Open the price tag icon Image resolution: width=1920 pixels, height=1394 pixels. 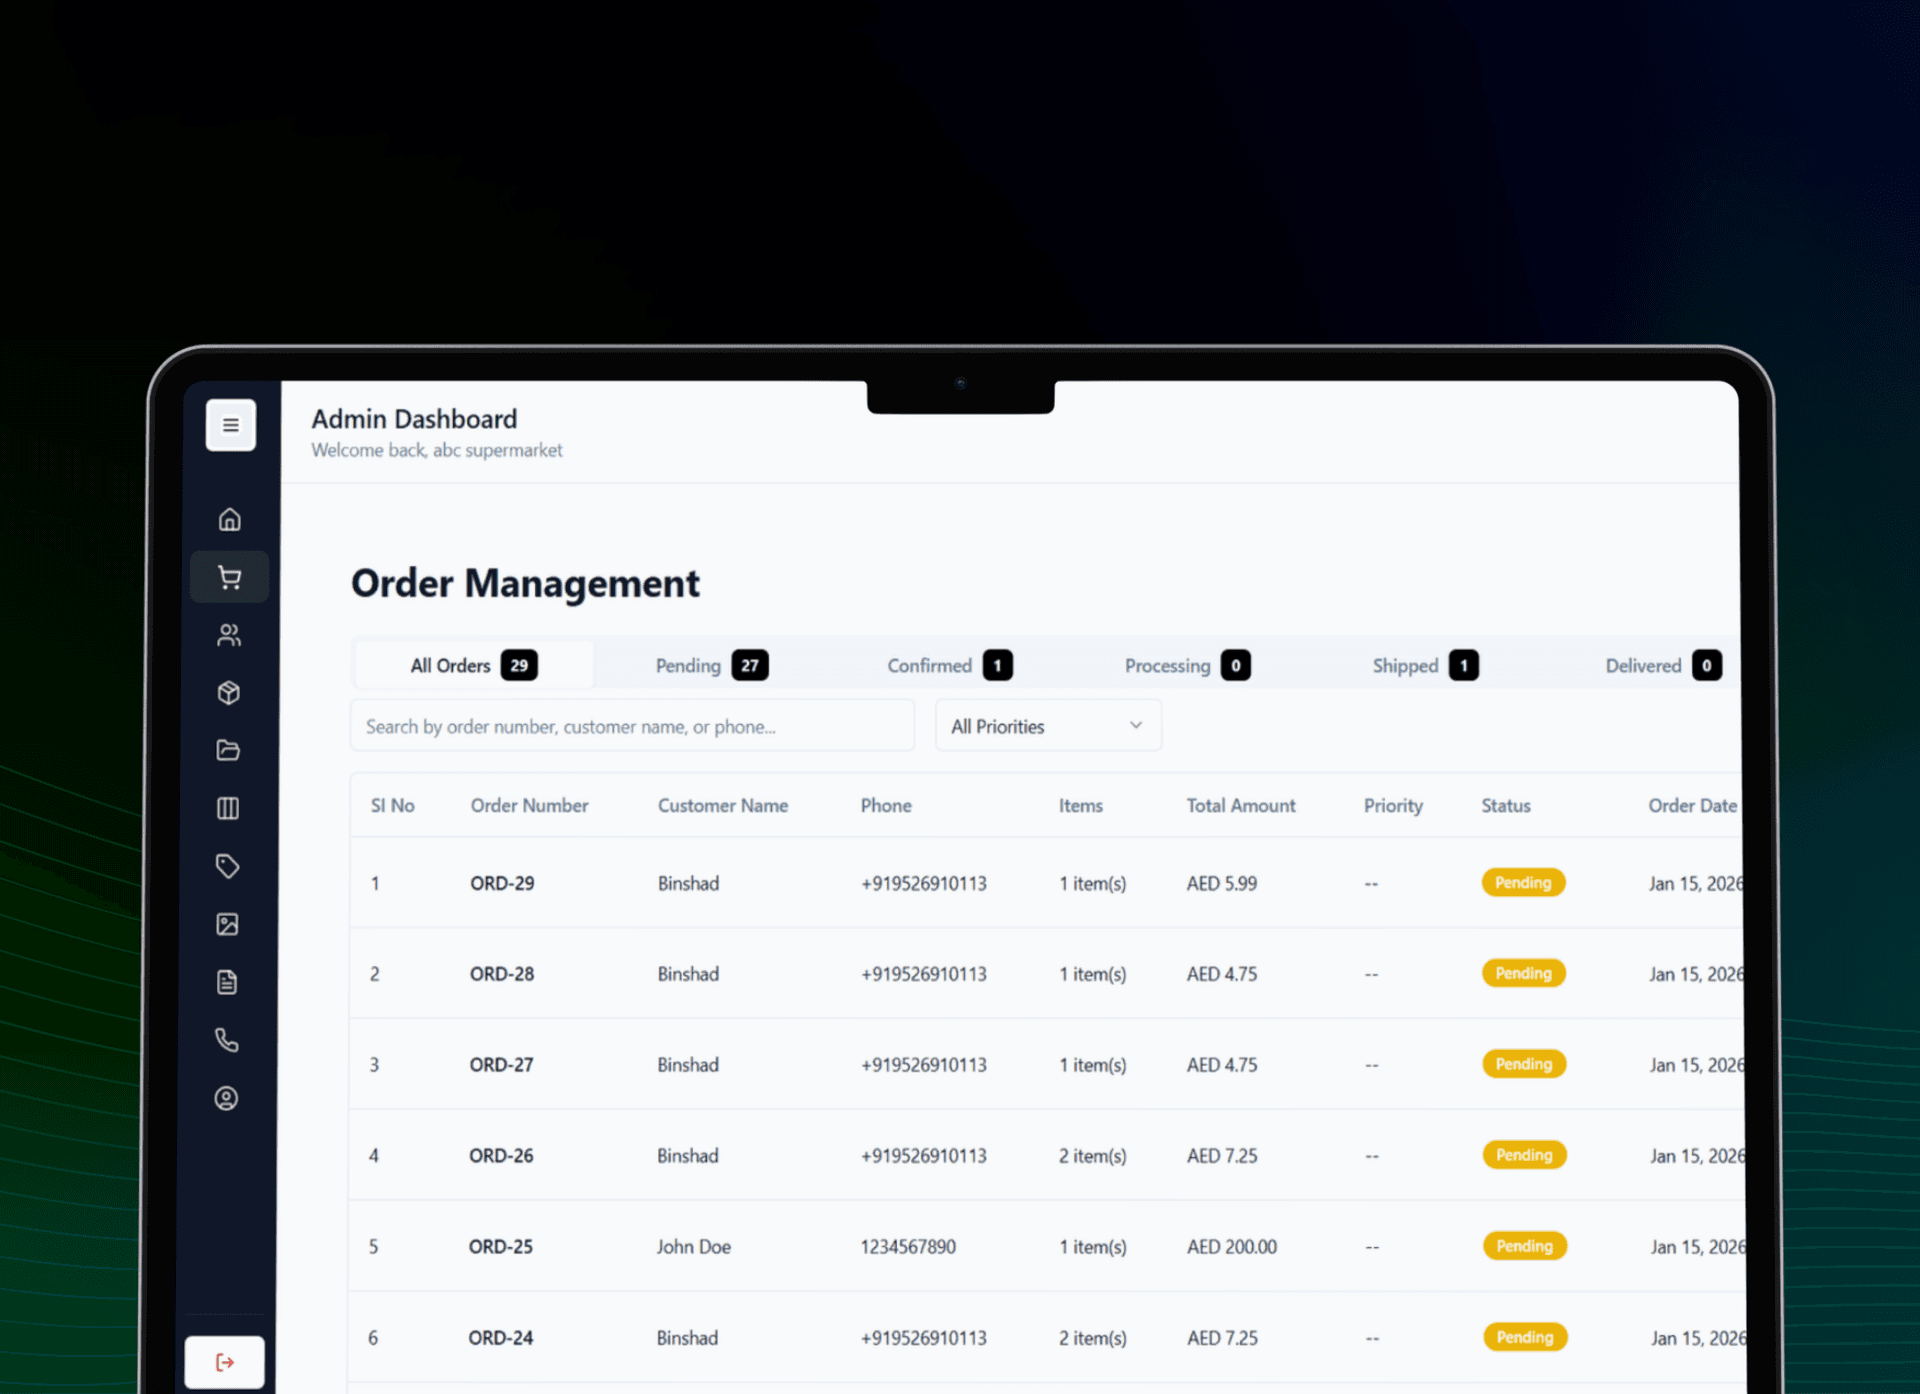(228, 866)
